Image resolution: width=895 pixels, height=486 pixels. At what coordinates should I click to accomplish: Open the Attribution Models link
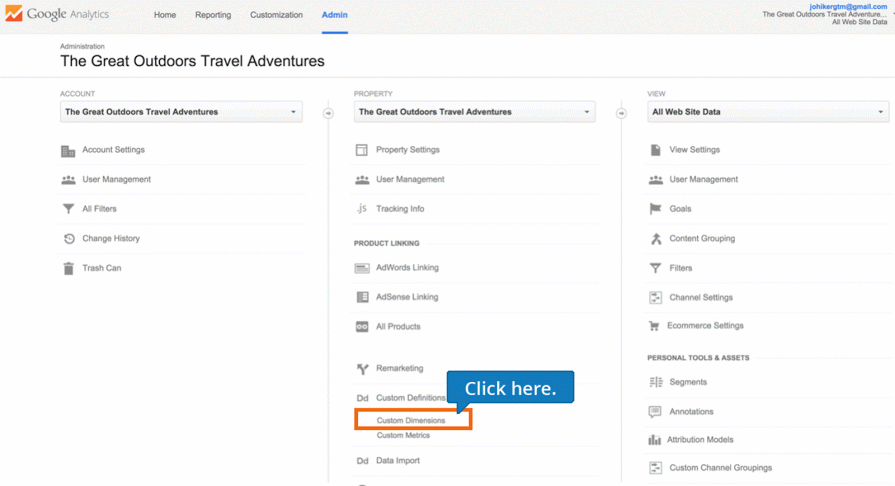click(x=700, y=440)
